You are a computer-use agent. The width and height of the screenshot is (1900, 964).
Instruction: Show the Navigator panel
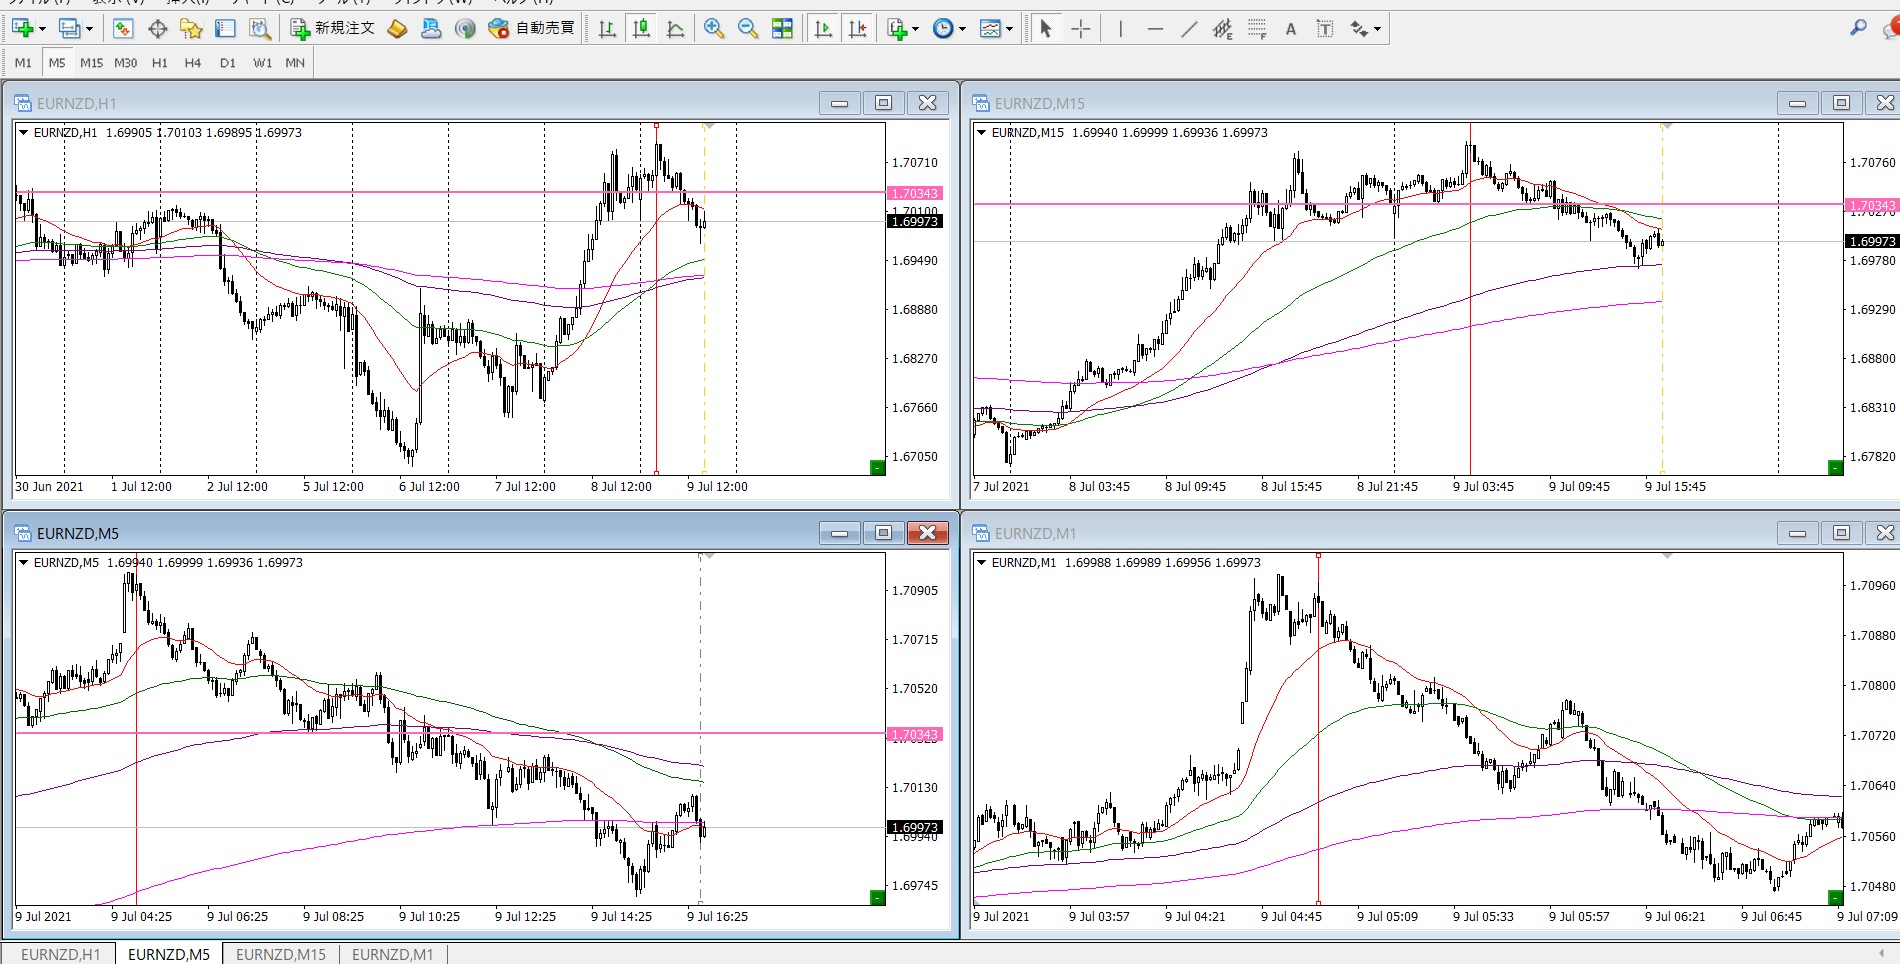click(x=191, y=28)
